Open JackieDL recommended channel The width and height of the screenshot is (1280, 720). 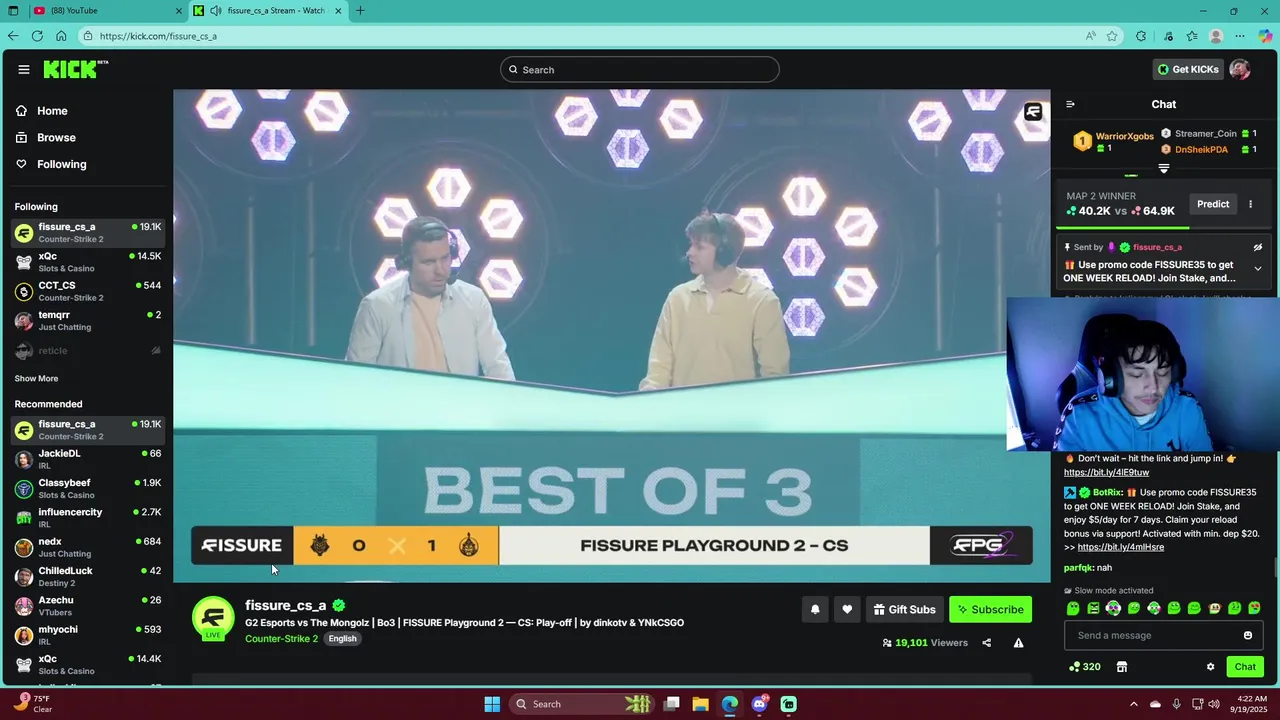88,459
